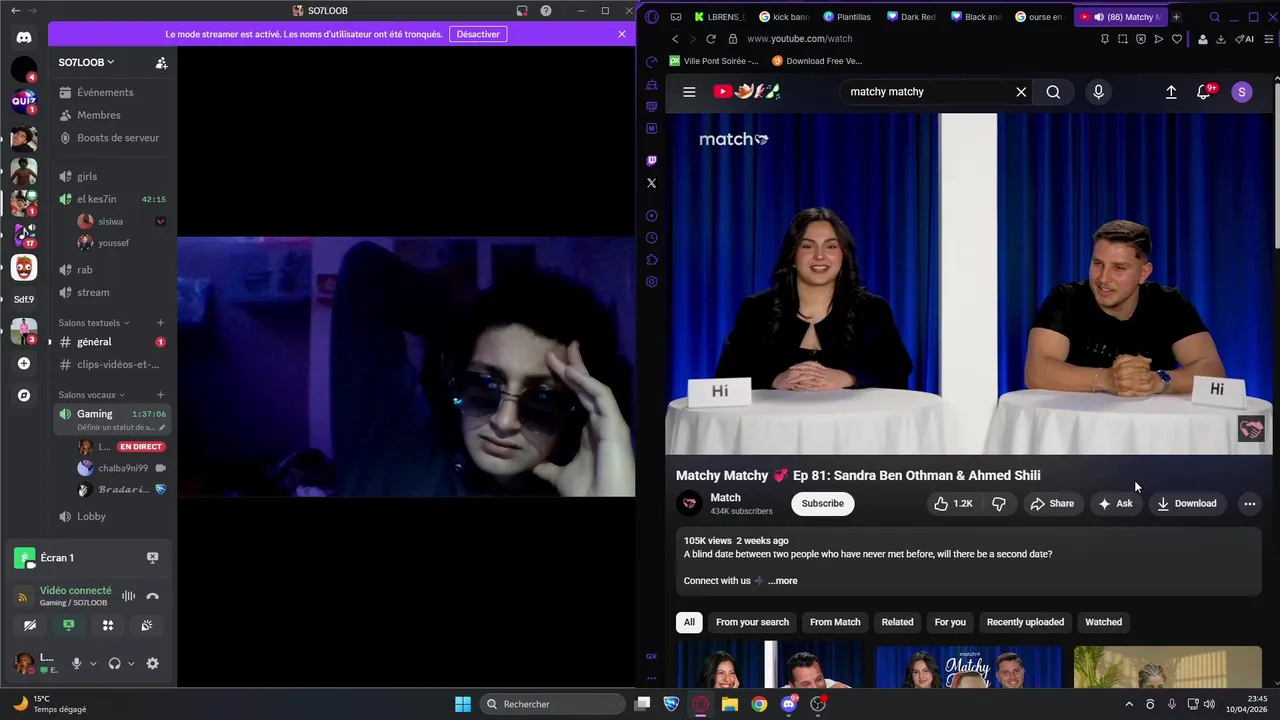The height and width of the screenshot is (720, 1280).
Task: Create channel plus next to Salons textuels
Action: pyautogui.click(x=160, y=323)
